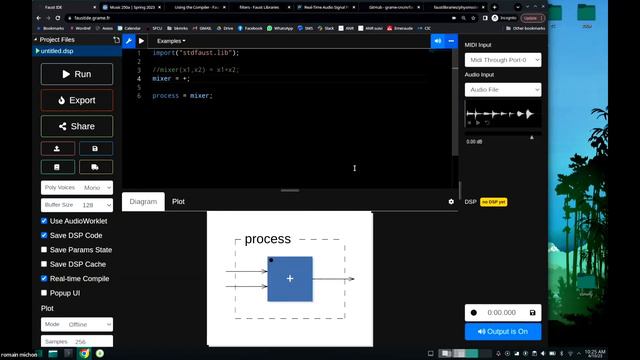Open the browser tab search chevron
Viewport: 640px width, 360px height.
click(x=517, y=7)
